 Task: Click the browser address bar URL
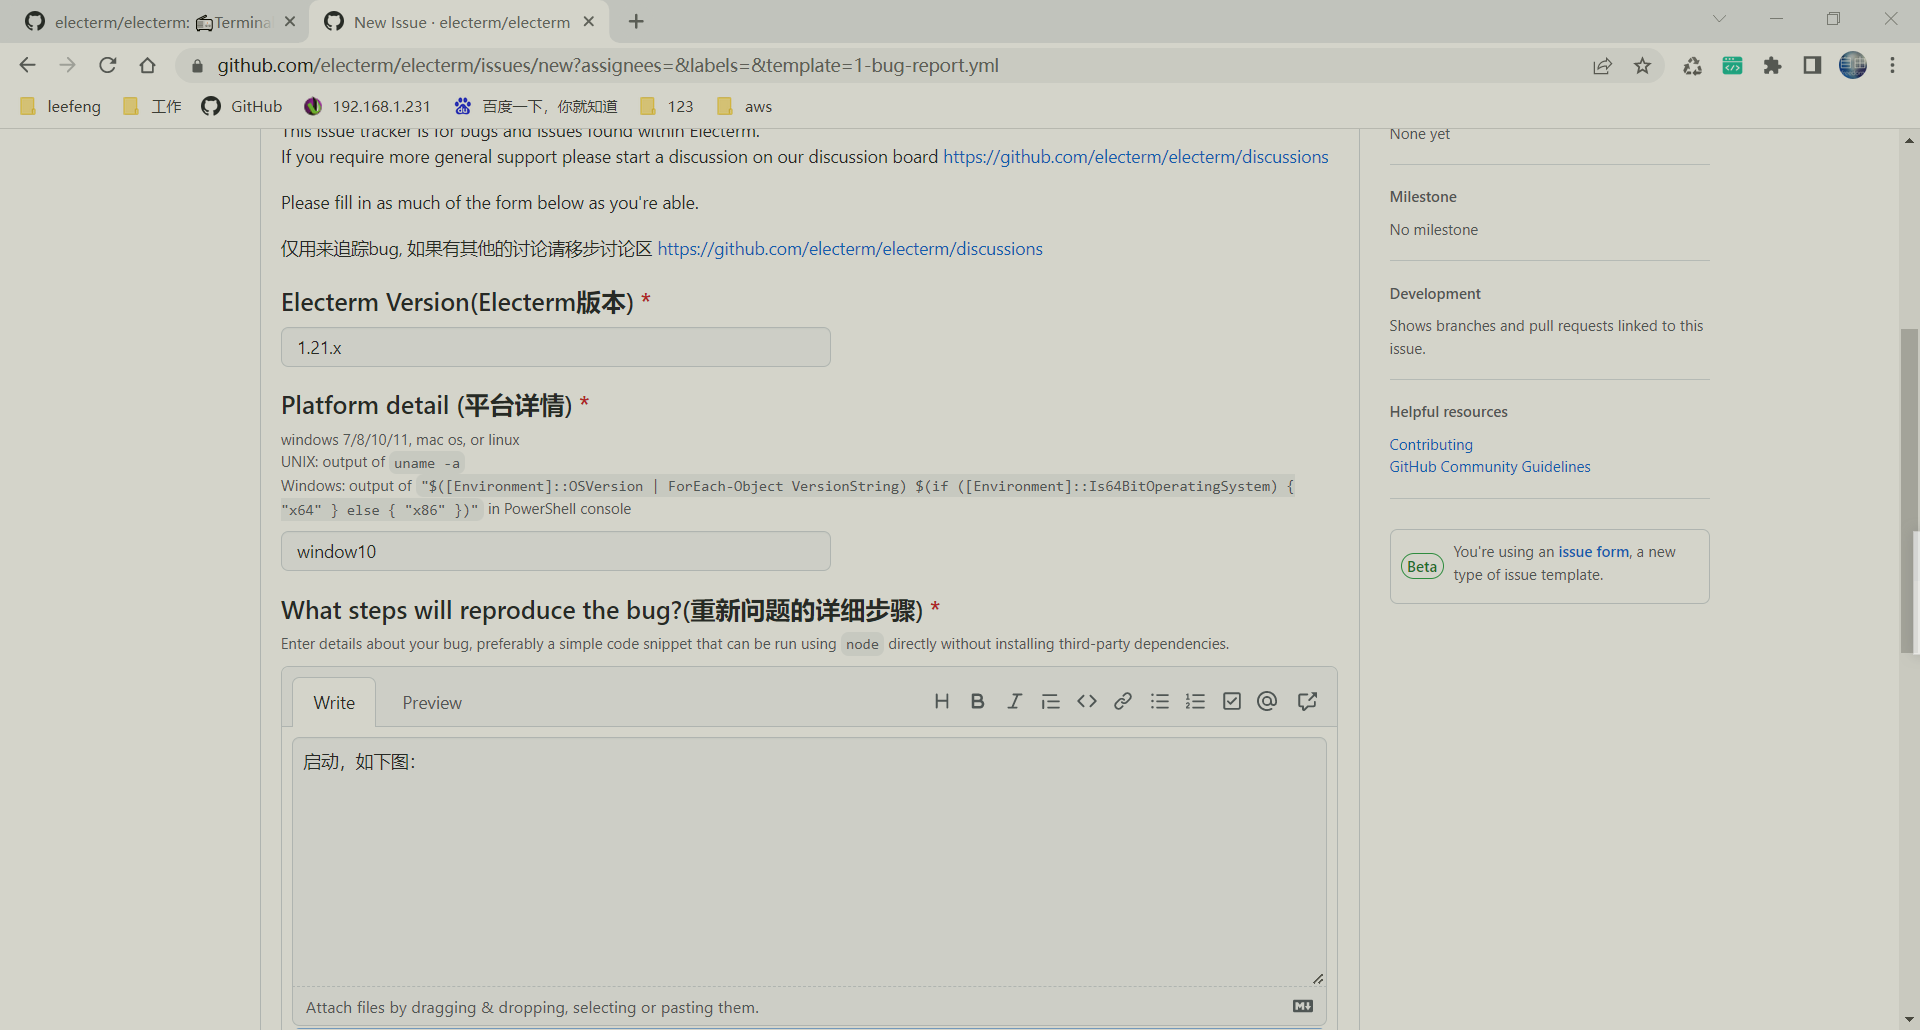coord(608,65)
